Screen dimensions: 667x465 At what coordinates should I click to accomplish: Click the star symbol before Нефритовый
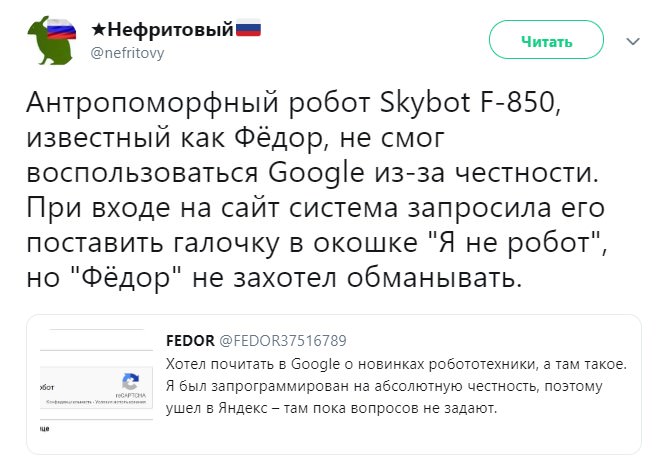[99, 31]
